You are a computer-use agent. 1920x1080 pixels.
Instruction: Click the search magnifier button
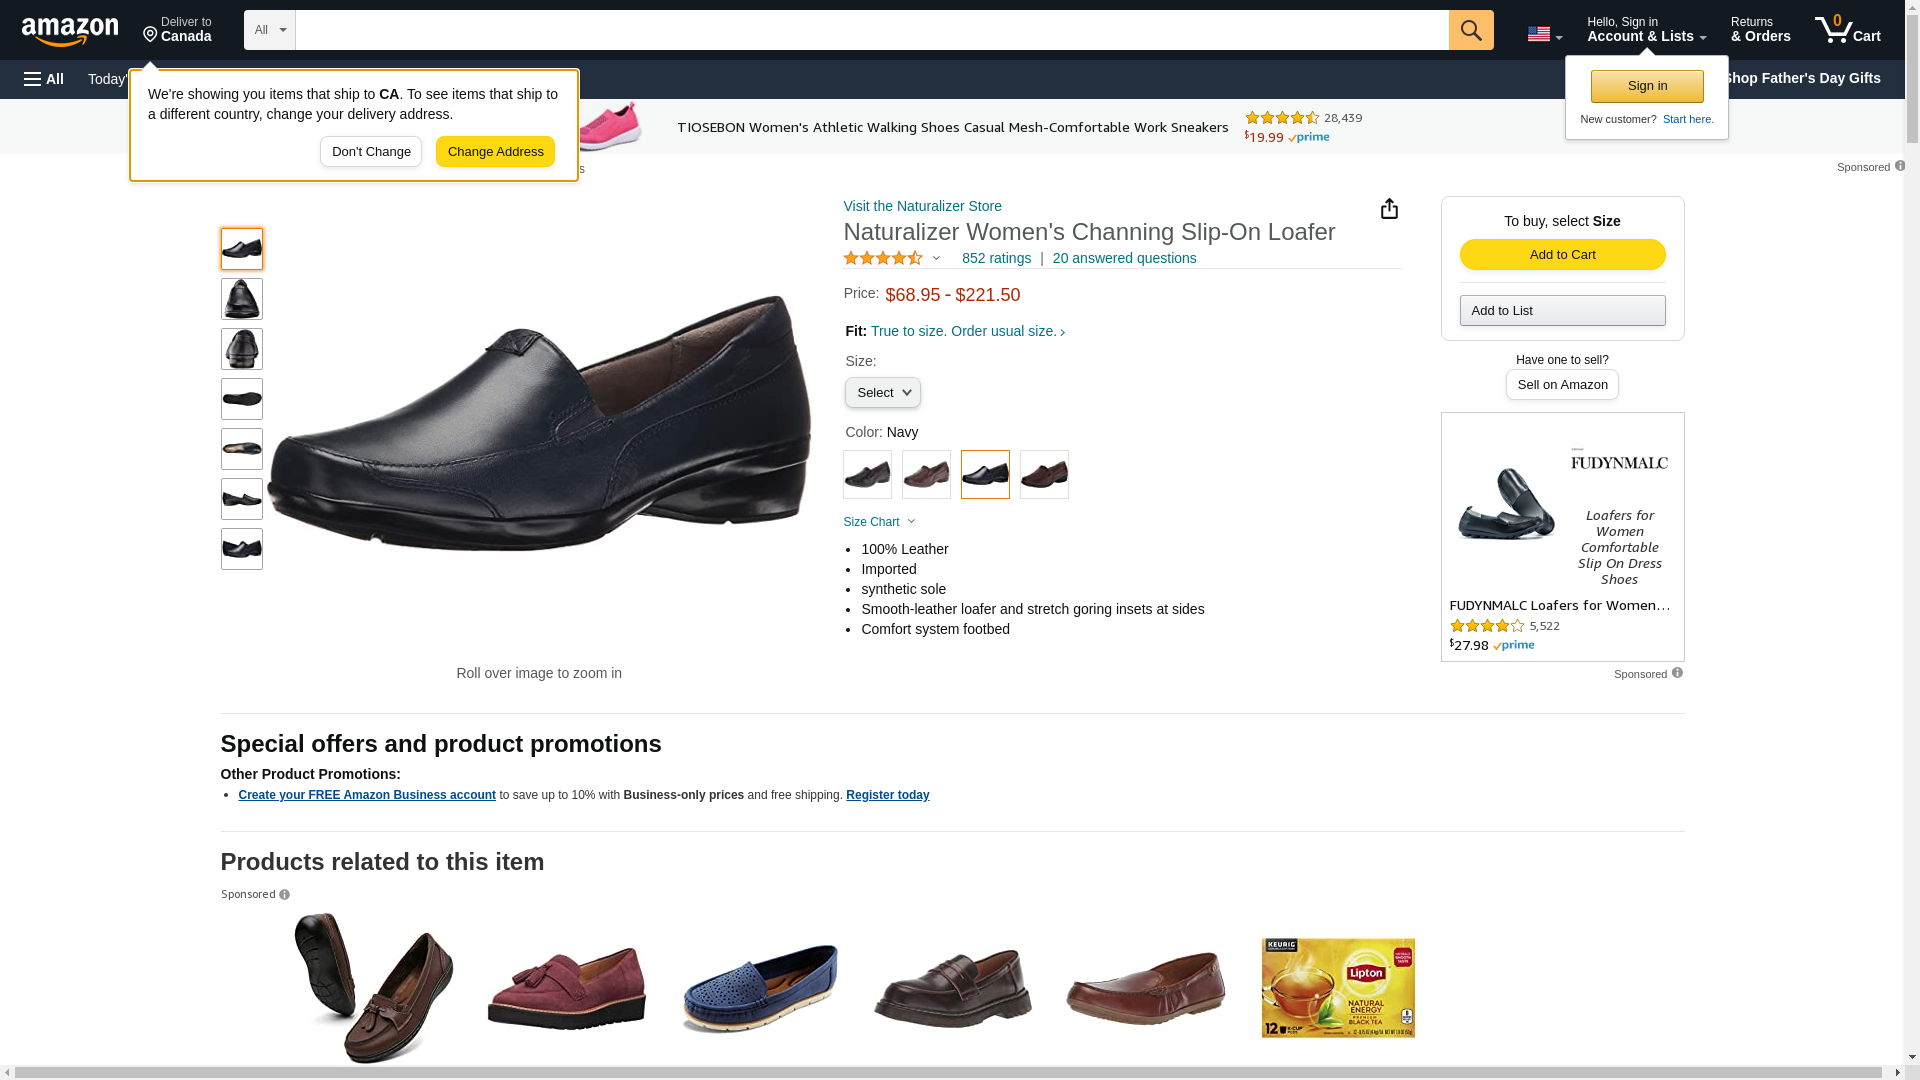1470,30
